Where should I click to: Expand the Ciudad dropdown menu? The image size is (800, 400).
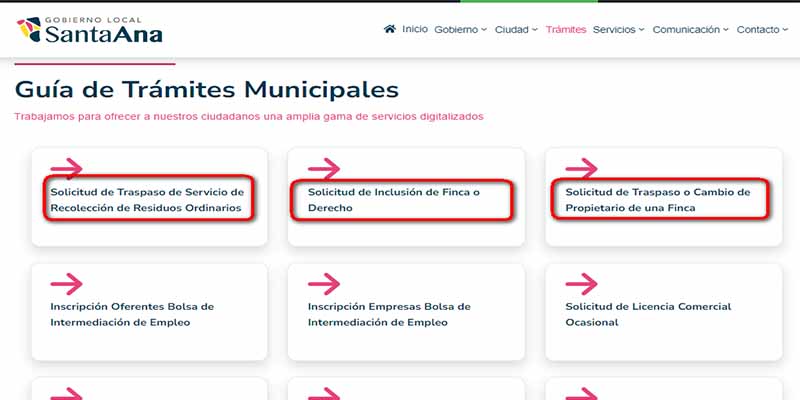click(516, 30)
